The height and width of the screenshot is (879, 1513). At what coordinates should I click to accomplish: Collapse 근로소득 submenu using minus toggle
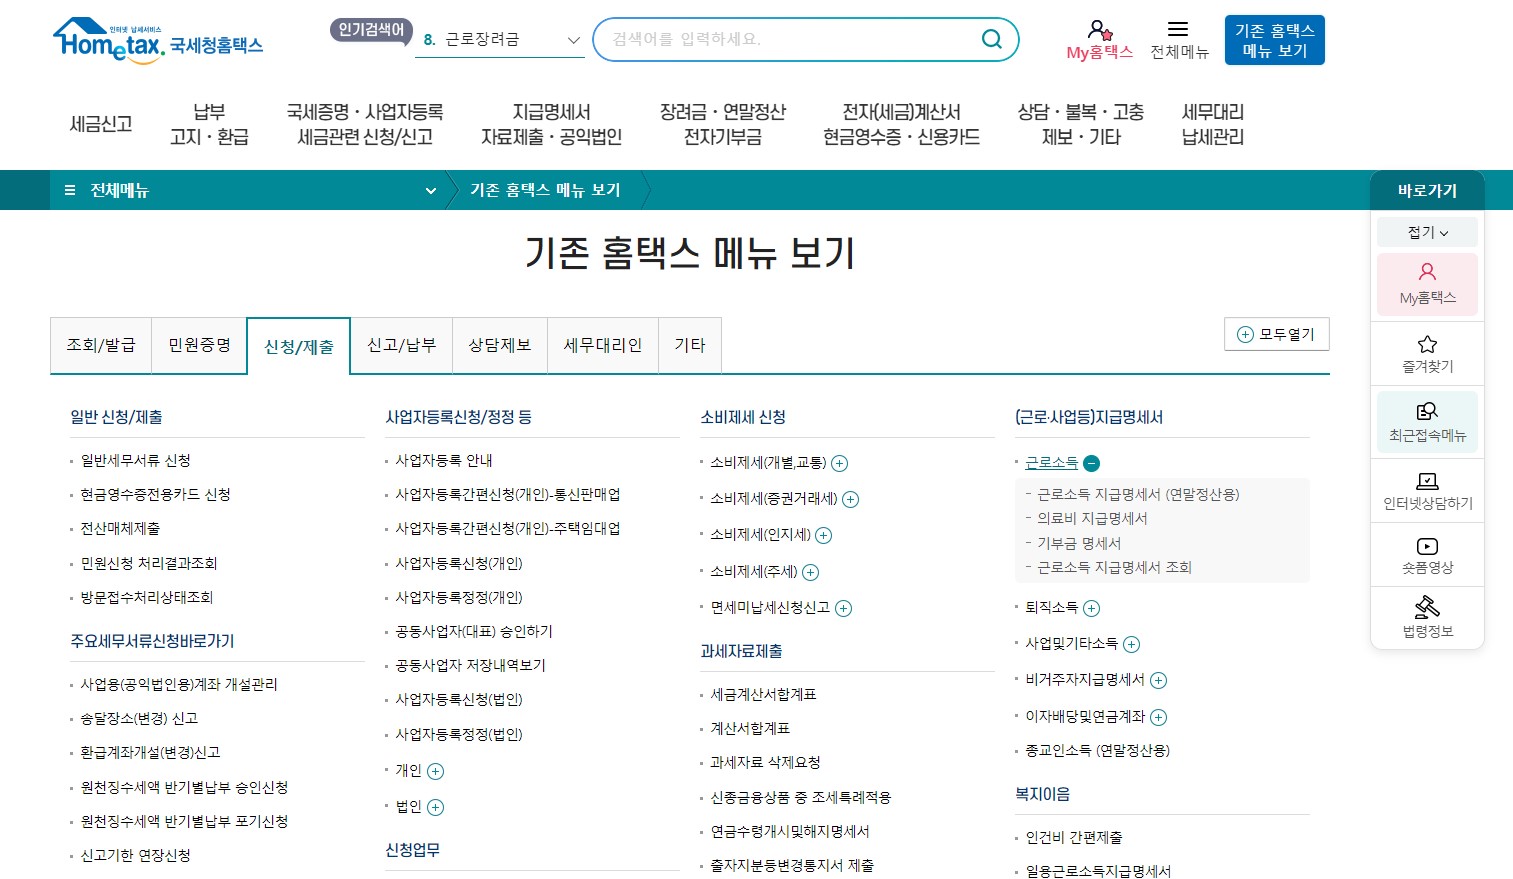(1092, 463)
